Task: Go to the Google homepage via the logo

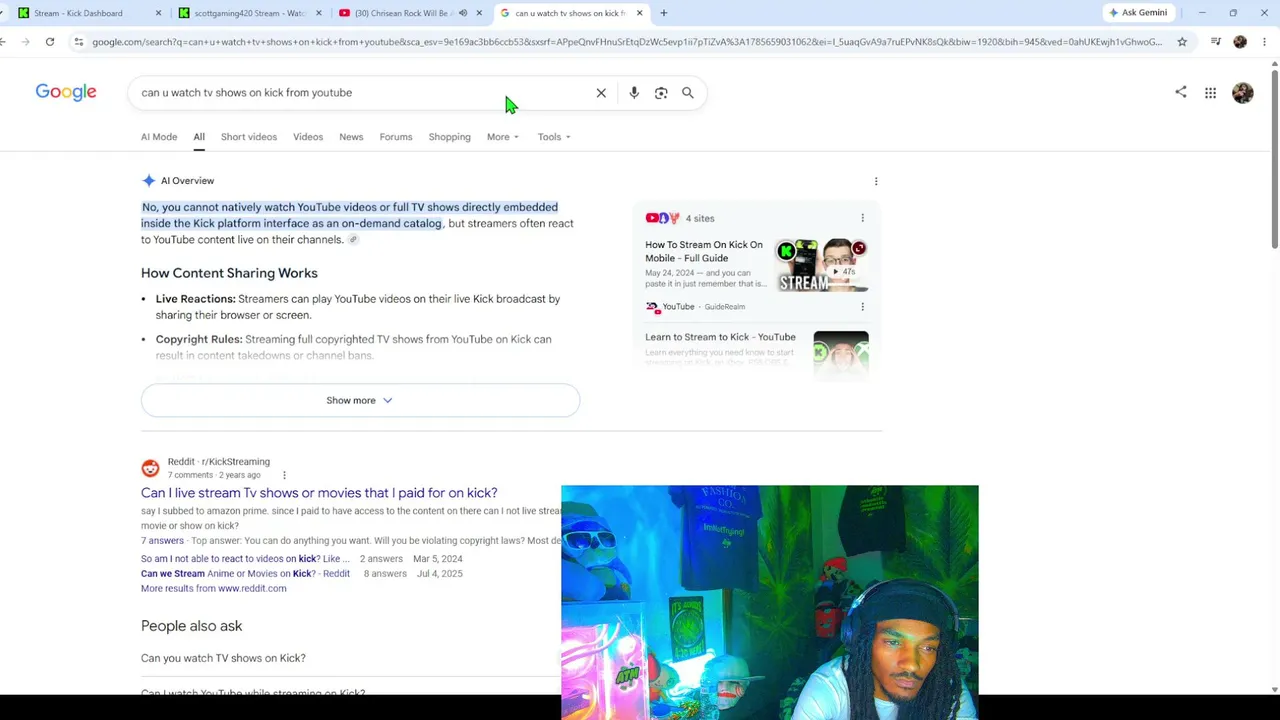Action: (66, 92)
